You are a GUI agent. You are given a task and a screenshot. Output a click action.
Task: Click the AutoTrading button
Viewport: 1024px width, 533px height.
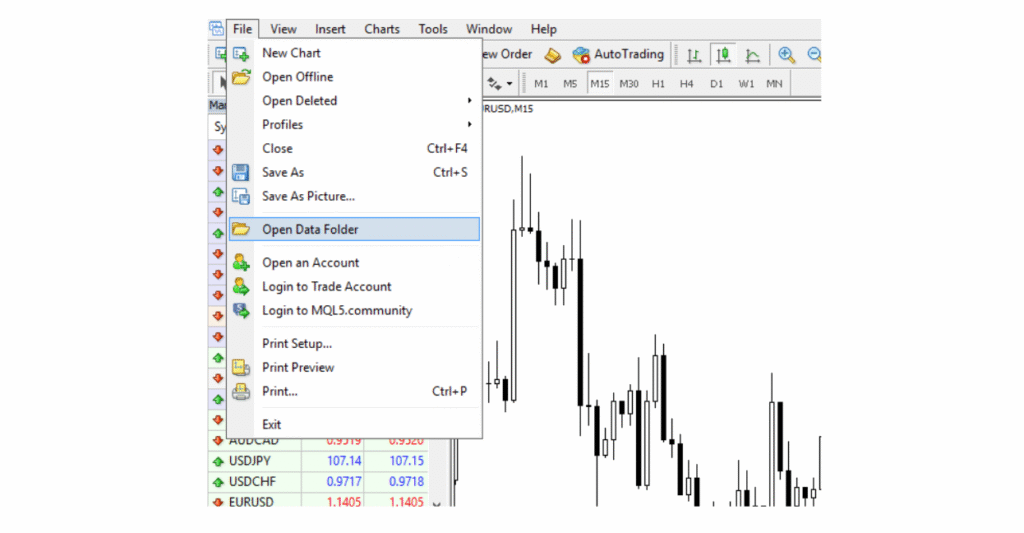coord(618,55)
